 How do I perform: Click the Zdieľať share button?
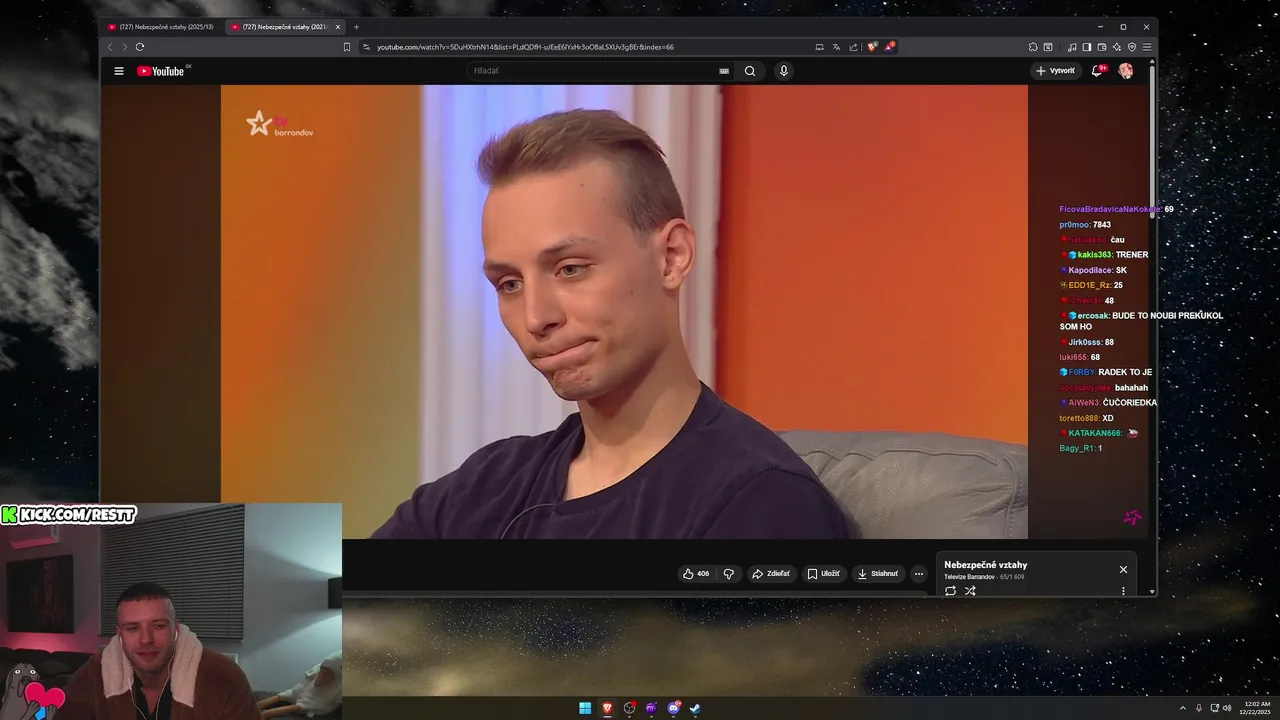771,574
